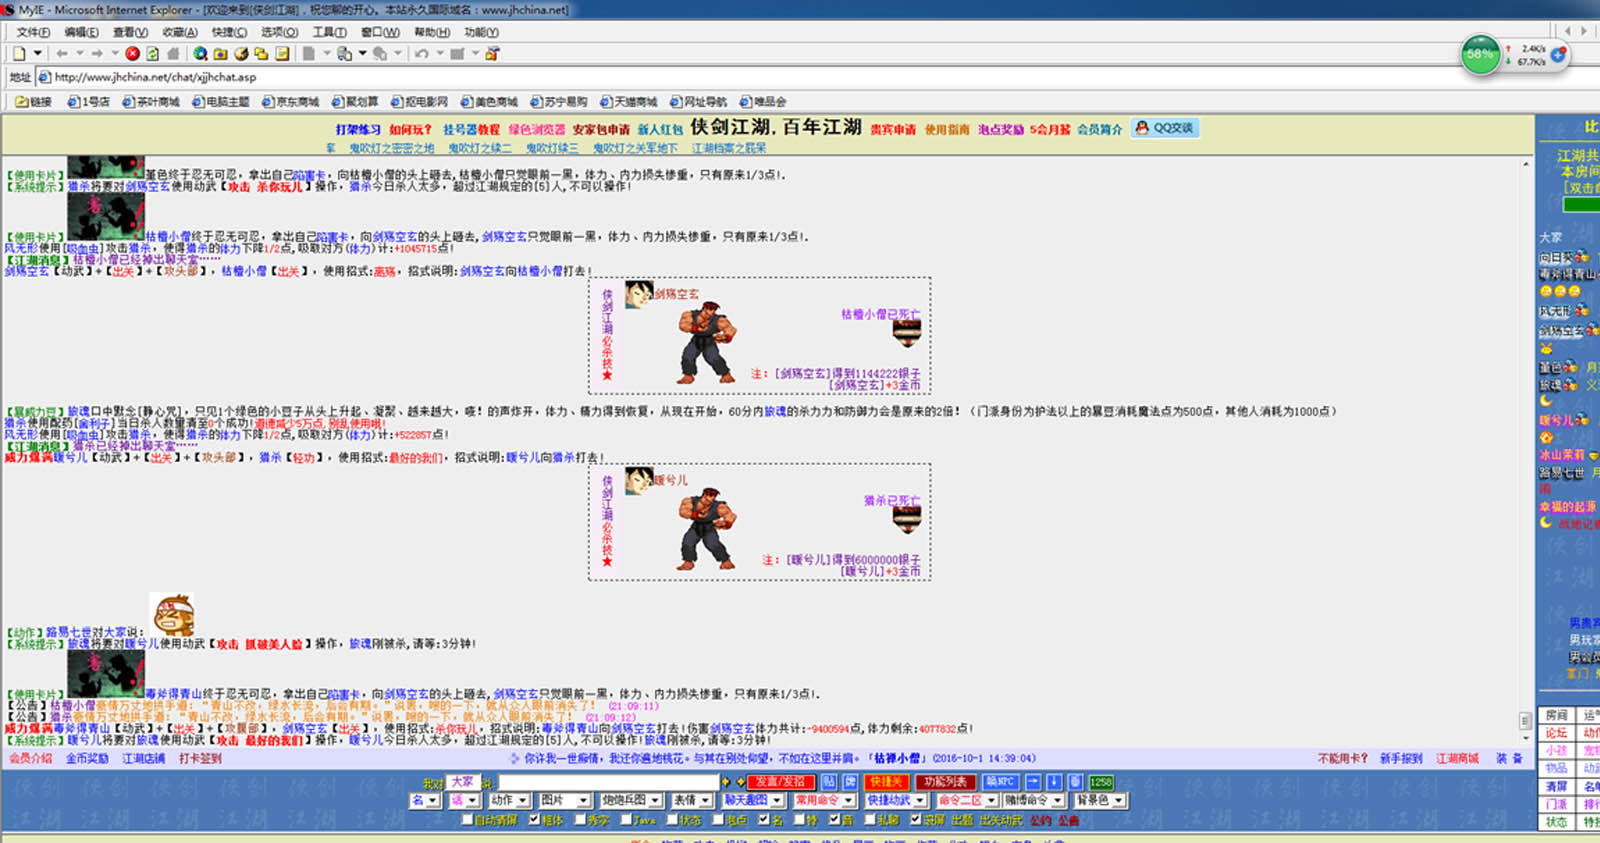Click the green refresh page icon
1600x843 pixels.
tap(152, 54)
